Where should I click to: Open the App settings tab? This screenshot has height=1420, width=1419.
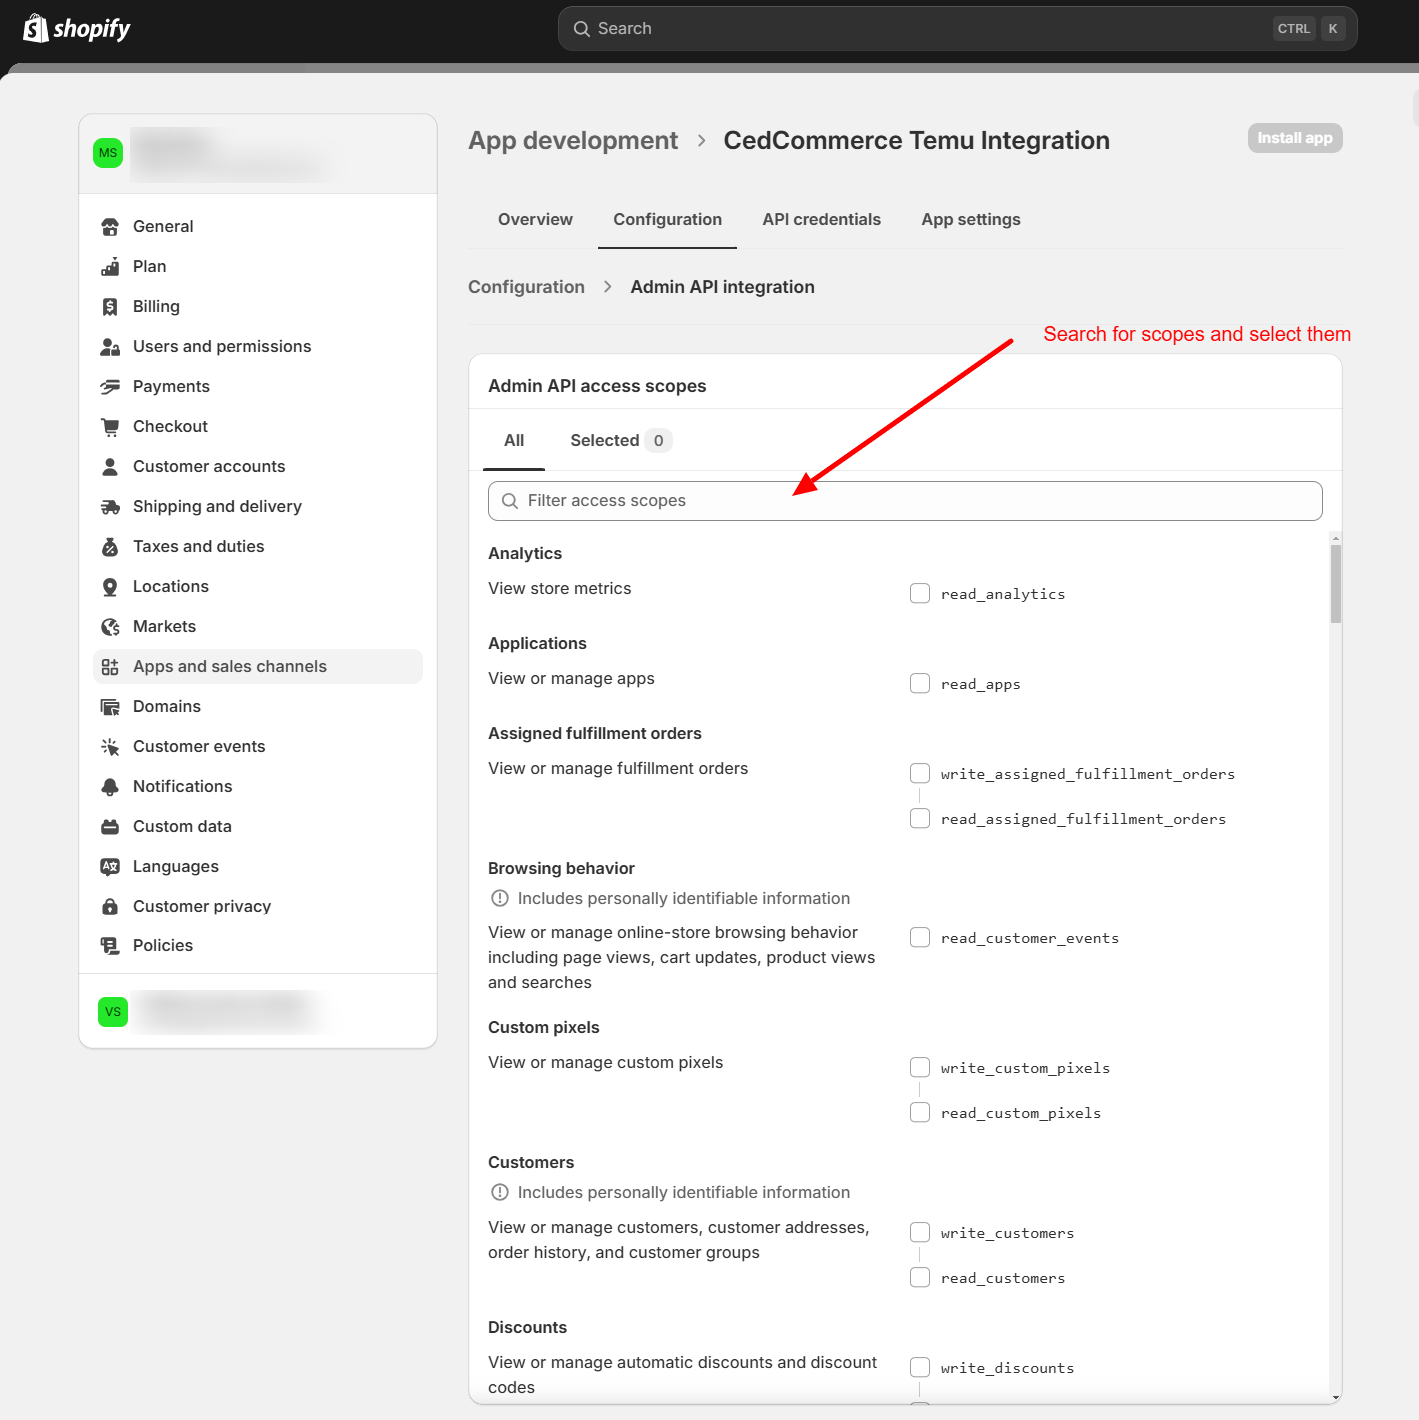[x=971, y=220]
